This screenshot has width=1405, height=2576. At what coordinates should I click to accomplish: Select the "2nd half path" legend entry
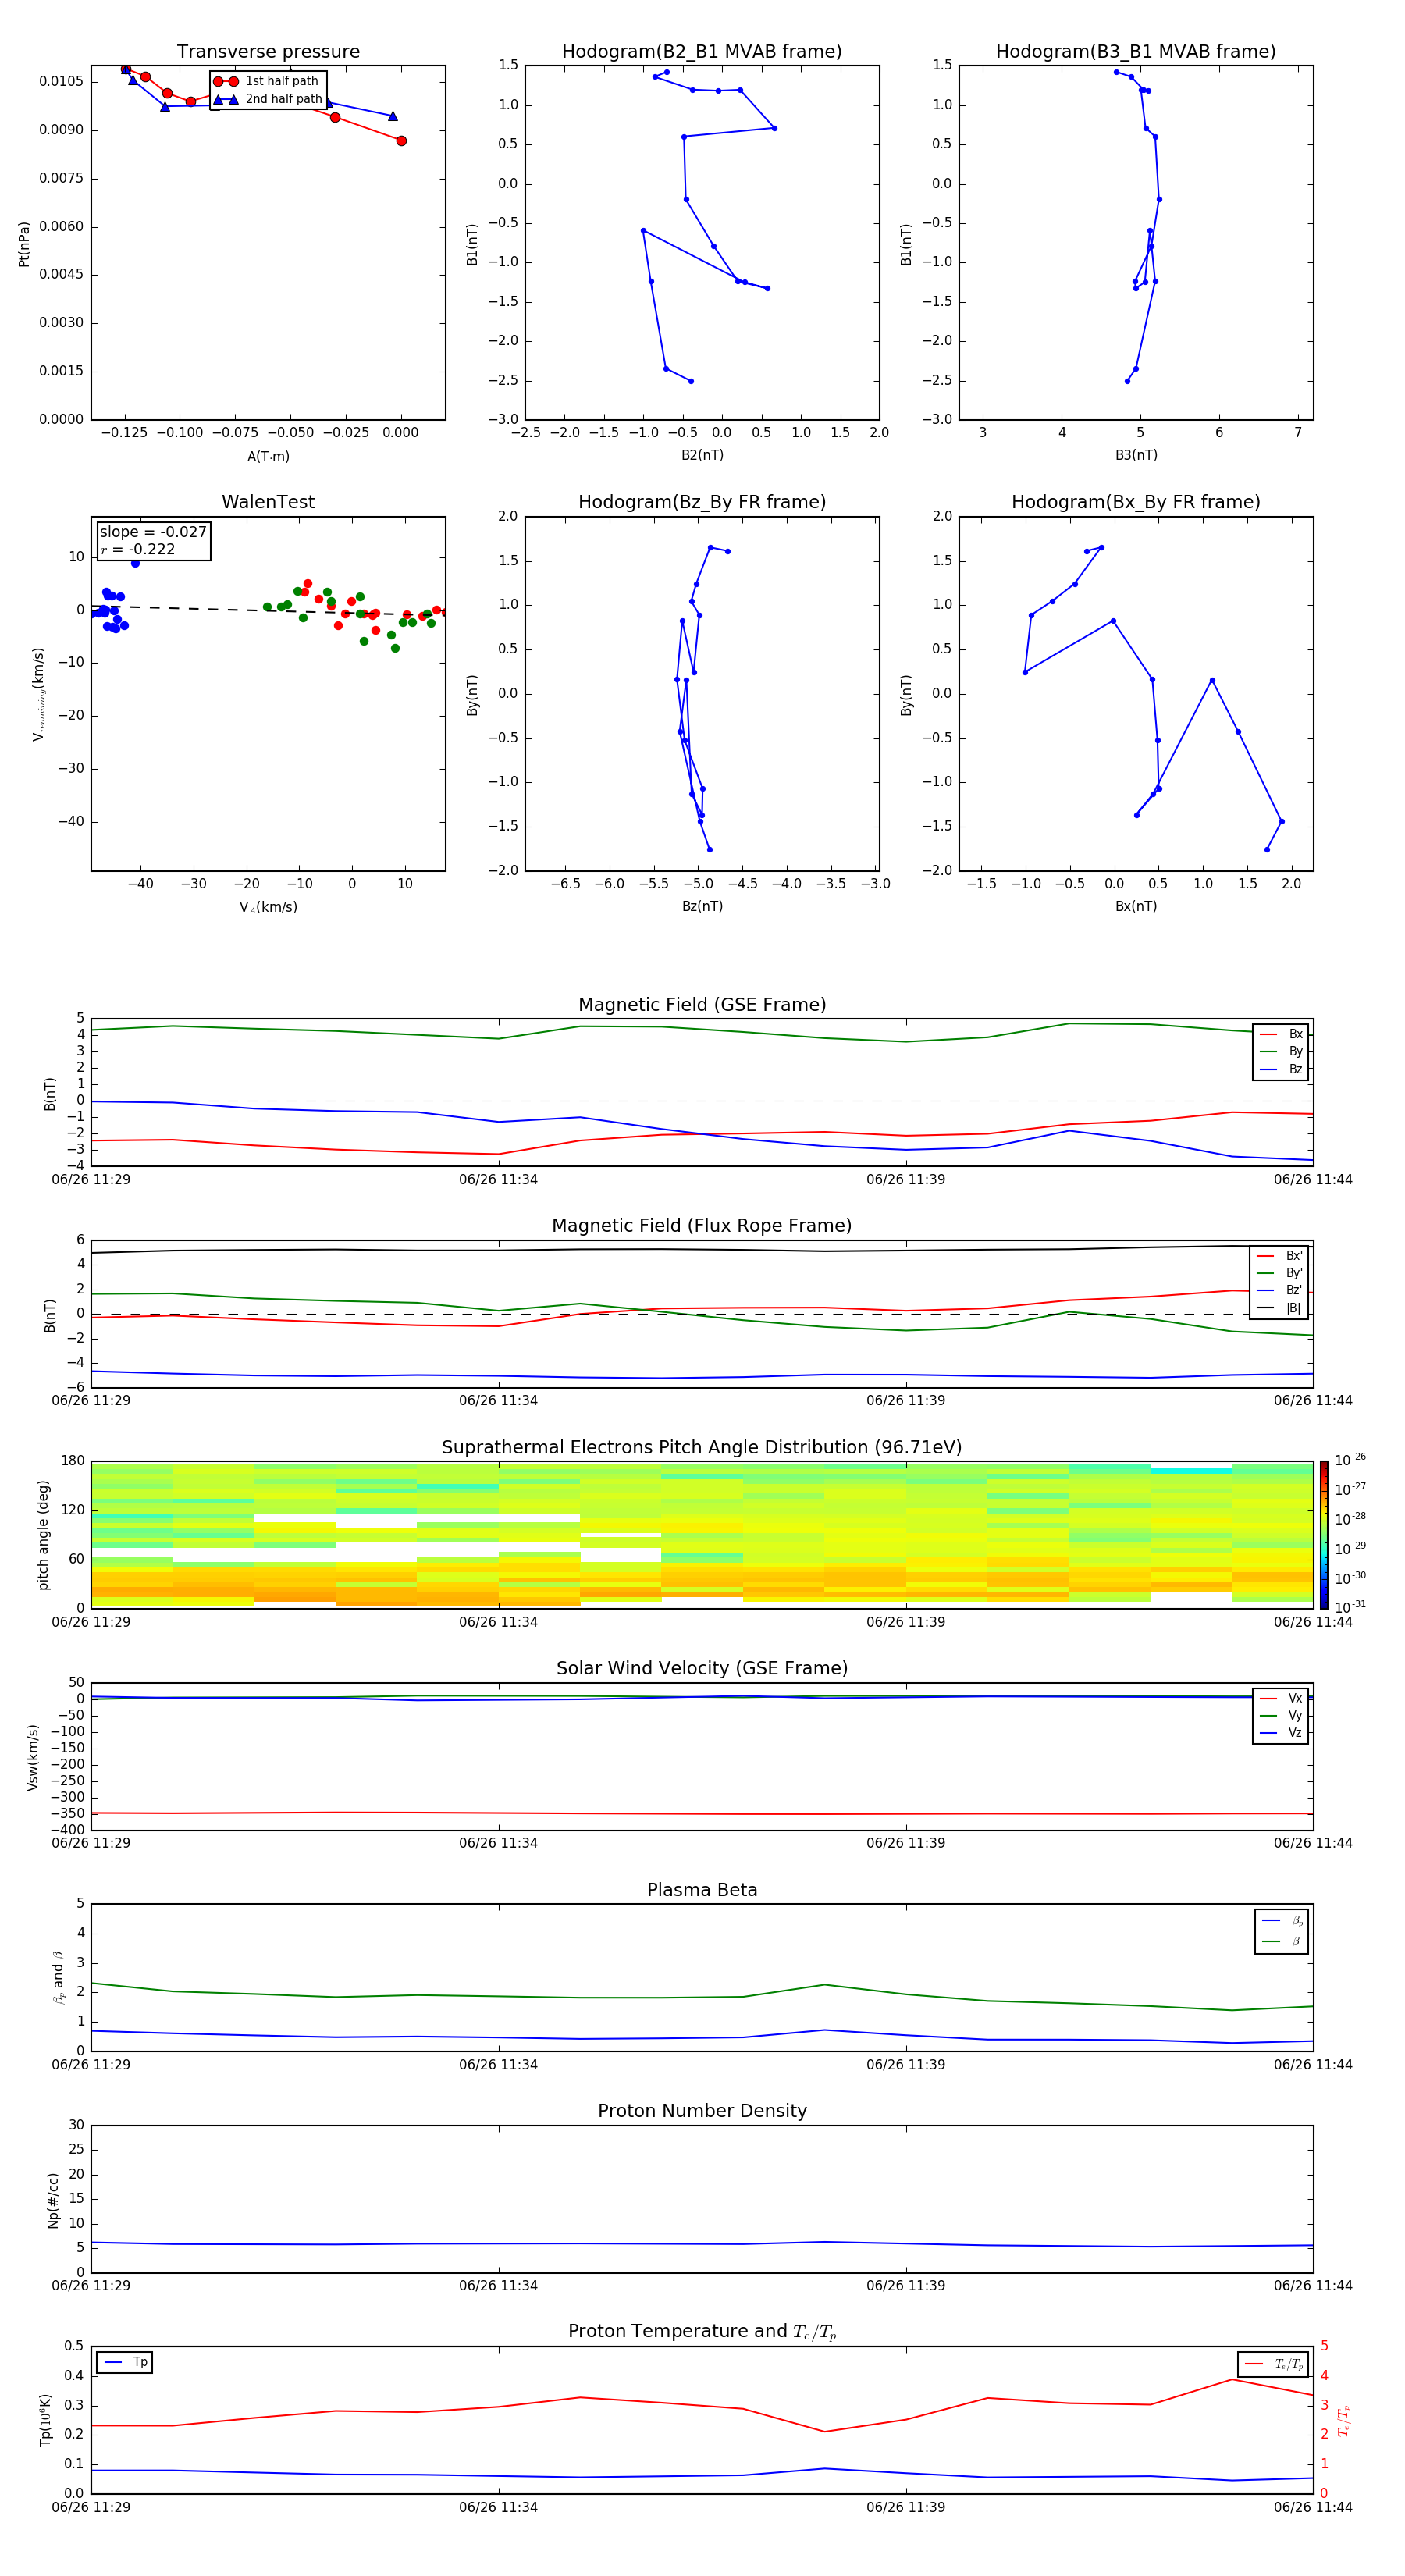(x=268, y=99)
